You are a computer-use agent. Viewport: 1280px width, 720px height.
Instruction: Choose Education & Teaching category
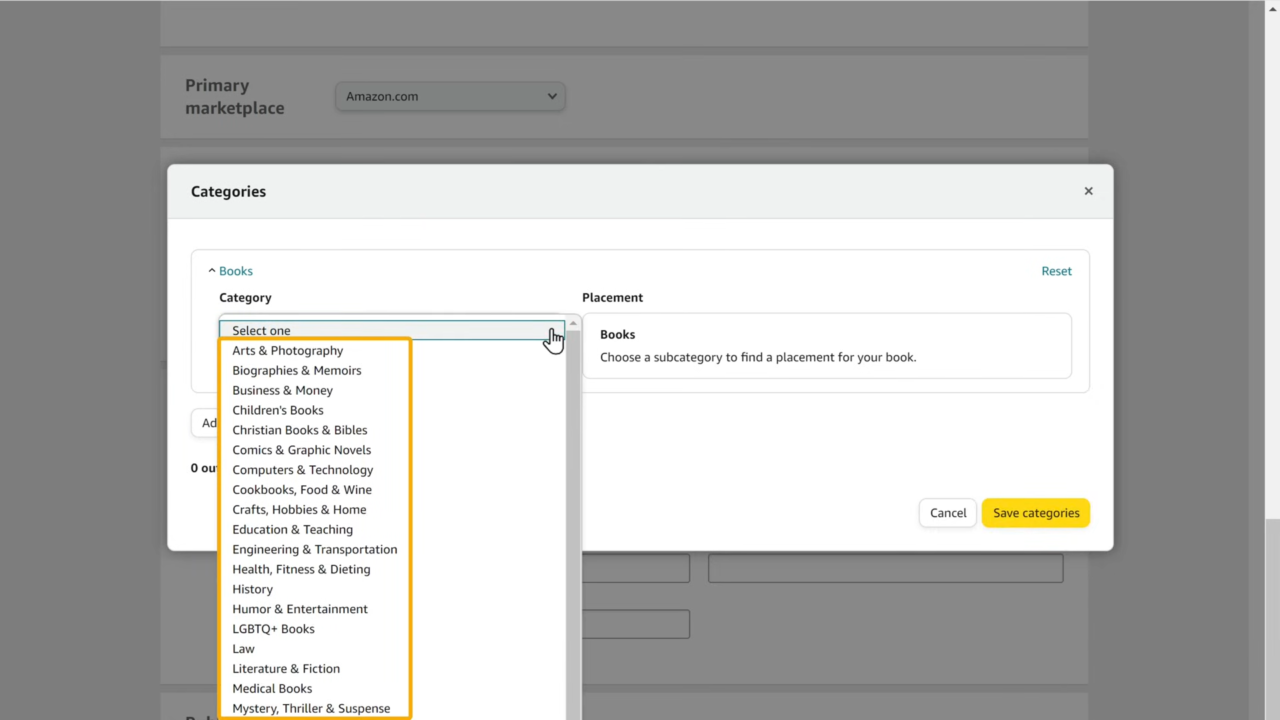coord(392,529)
